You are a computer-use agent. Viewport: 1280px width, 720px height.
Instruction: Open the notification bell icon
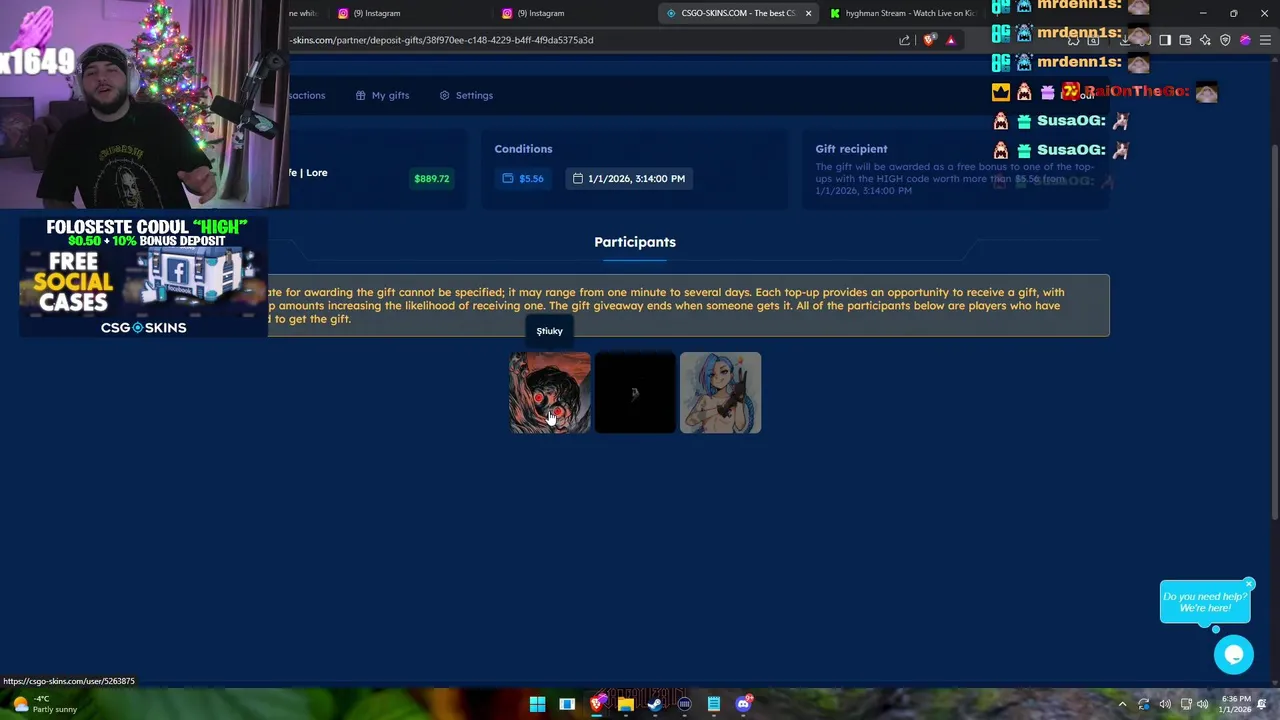[1262, 704]
